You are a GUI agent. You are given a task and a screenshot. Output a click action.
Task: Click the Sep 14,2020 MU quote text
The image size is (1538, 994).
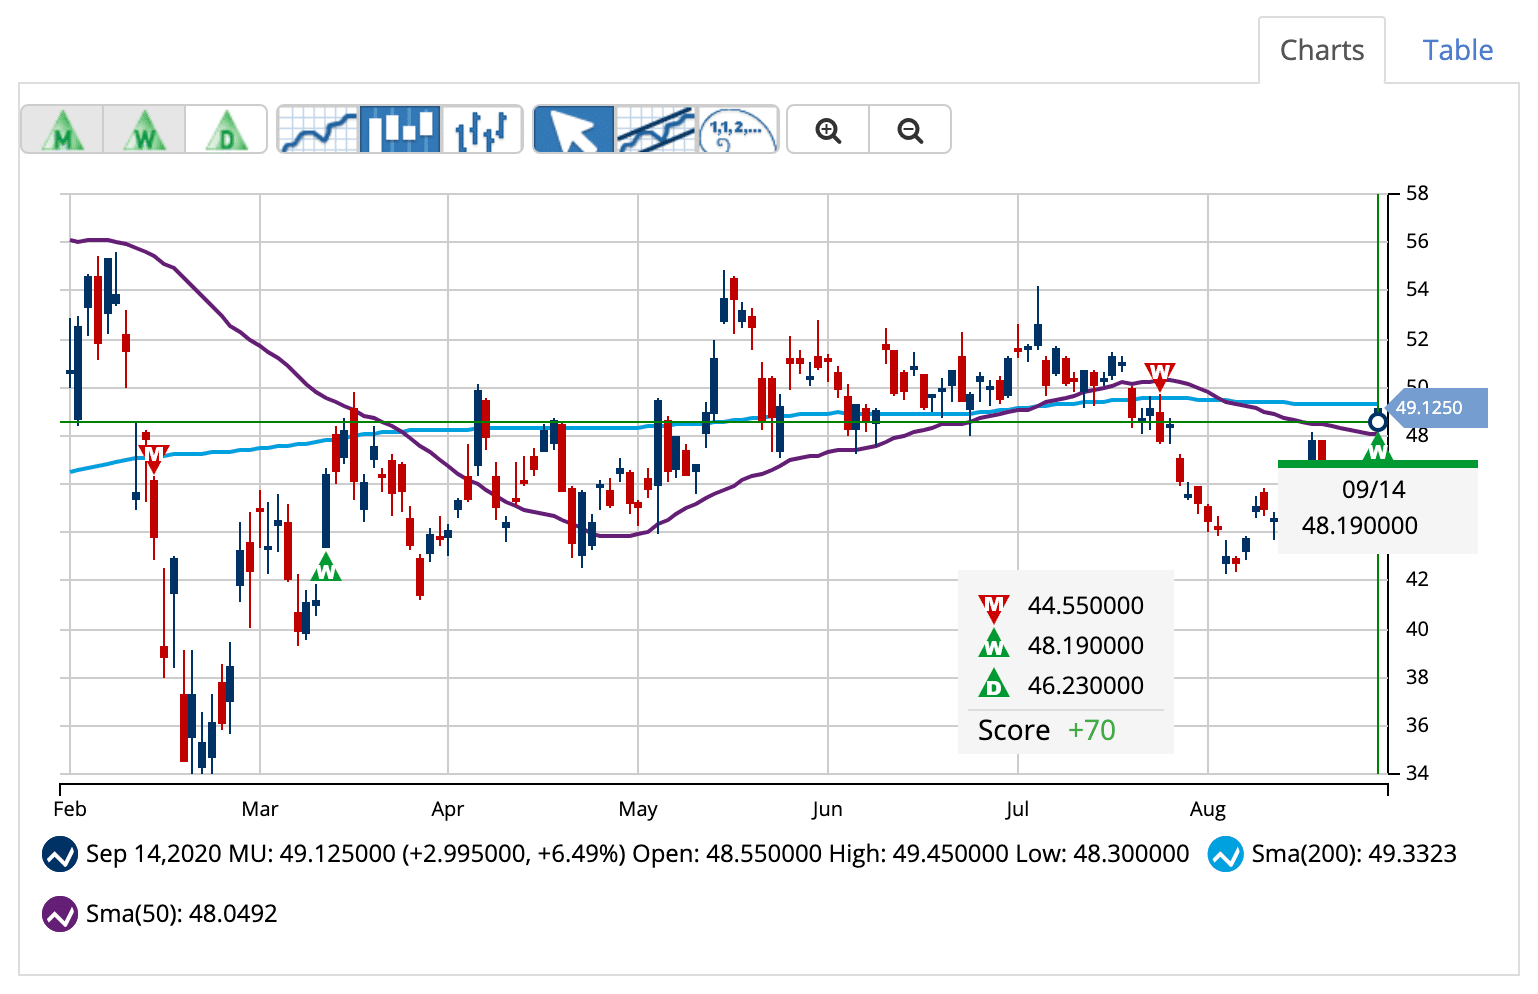click(637, 854)
